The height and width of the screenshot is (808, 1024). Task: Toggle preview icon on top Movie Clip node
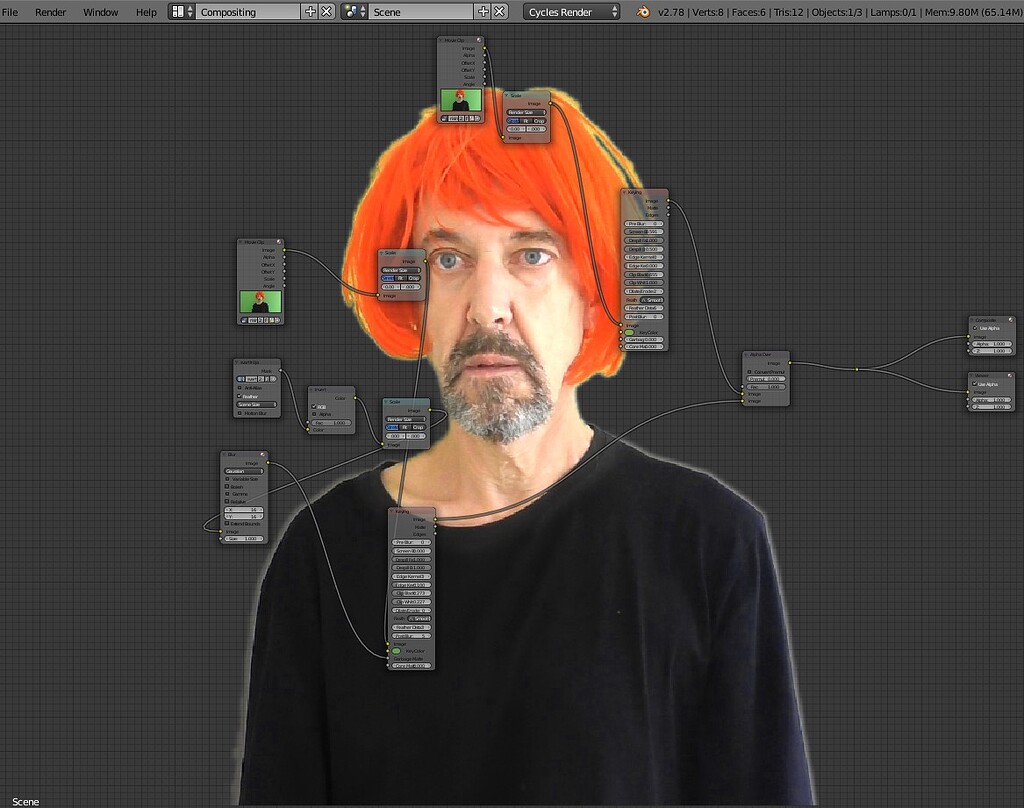(479, 40)
